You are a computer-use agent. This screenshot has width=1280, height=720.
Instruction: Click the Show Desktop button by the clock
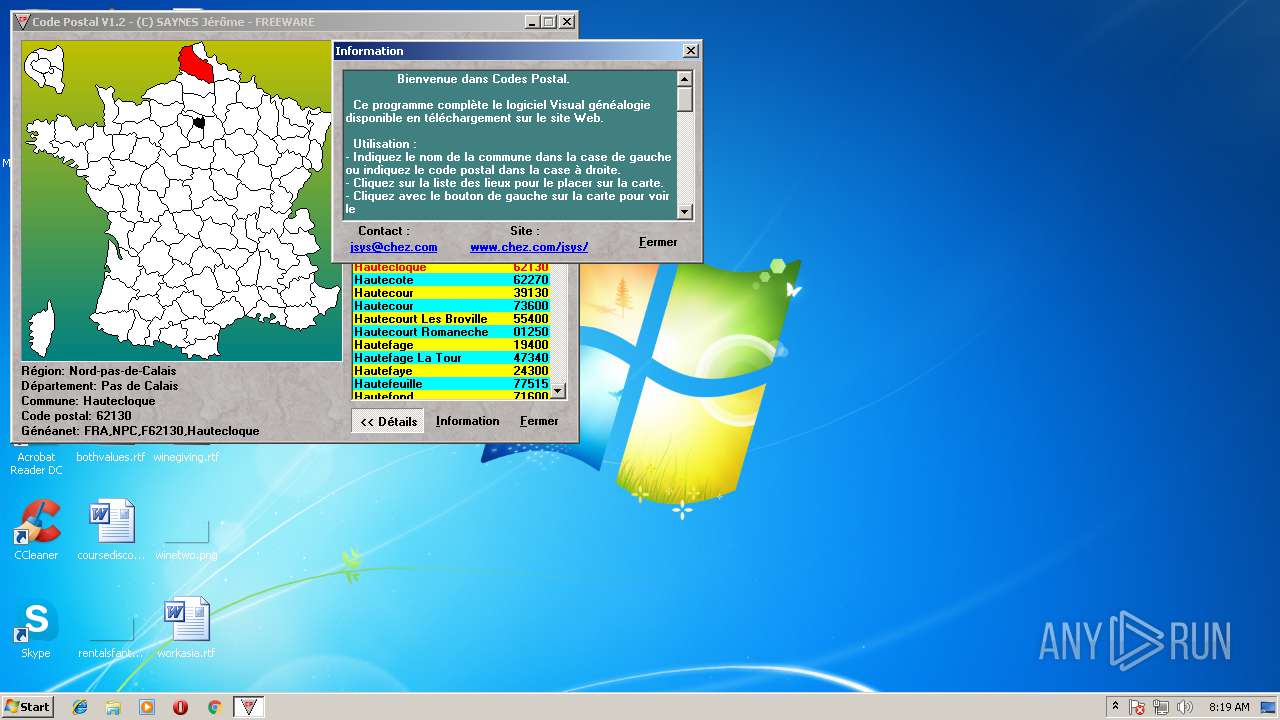click(1270, 707)
